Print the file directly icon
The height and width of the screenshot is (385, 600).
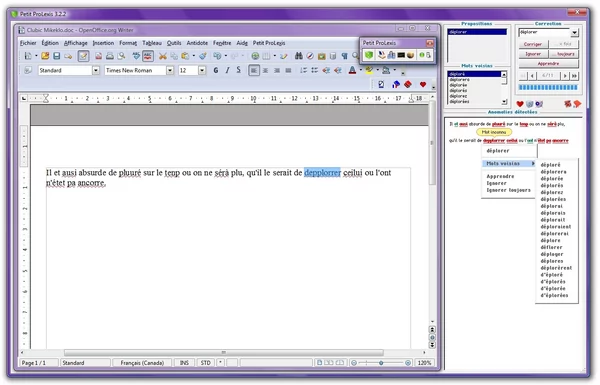pyautogui.click(x=110, y=56)
